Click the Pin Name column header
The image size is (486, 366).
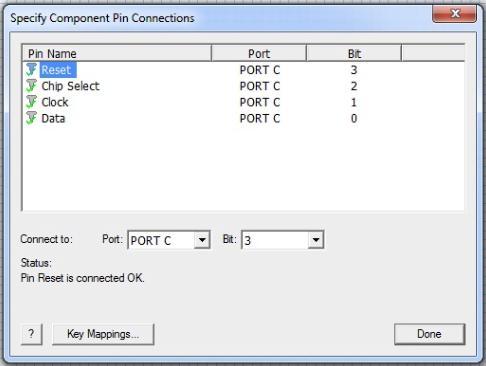point(117,53)
